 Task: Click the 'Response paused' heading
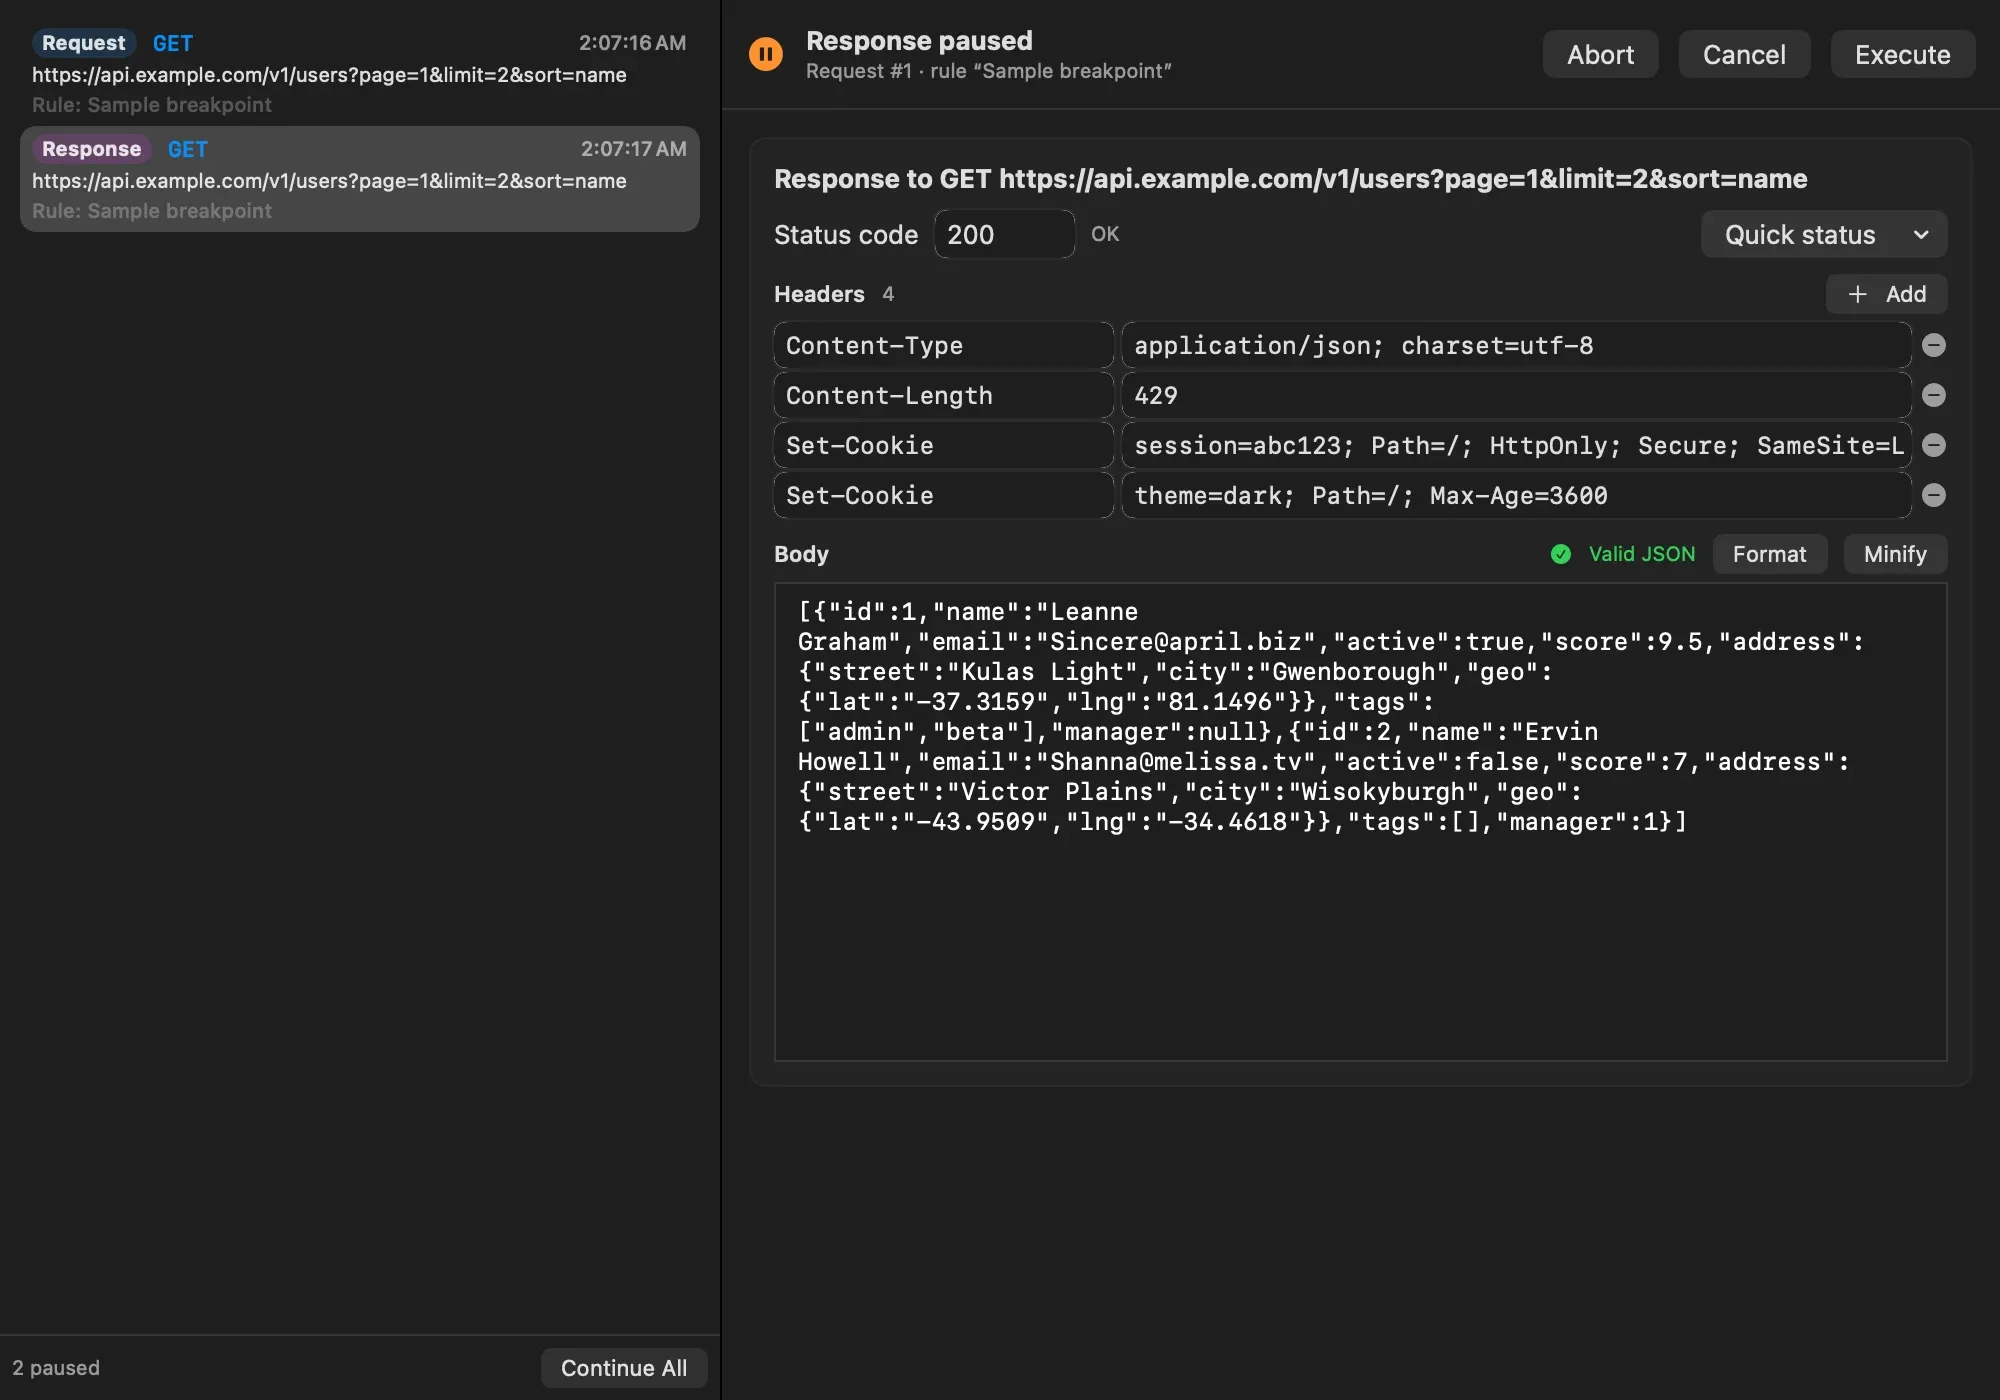coord(919,41)
